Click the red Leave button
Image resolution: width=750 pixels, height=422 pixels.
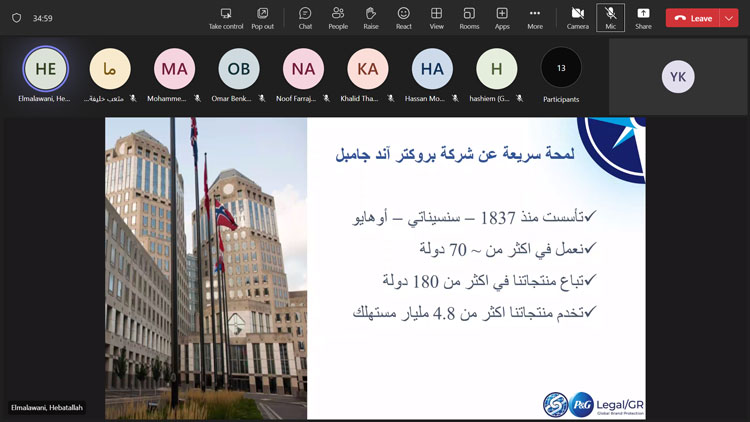[694, 18]
